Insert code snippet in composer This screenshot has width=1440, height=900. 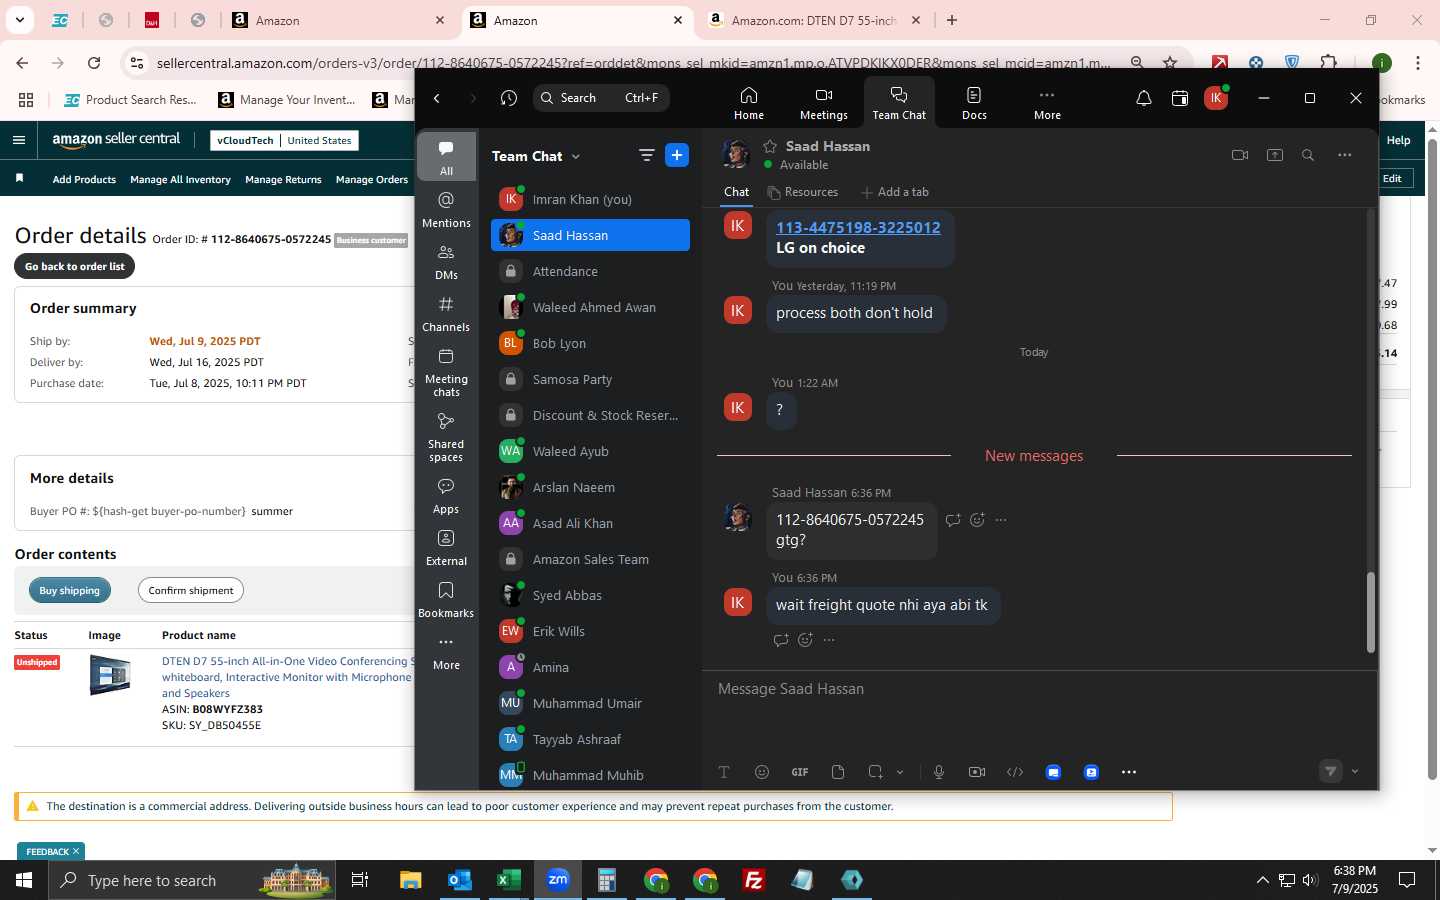1015,772
